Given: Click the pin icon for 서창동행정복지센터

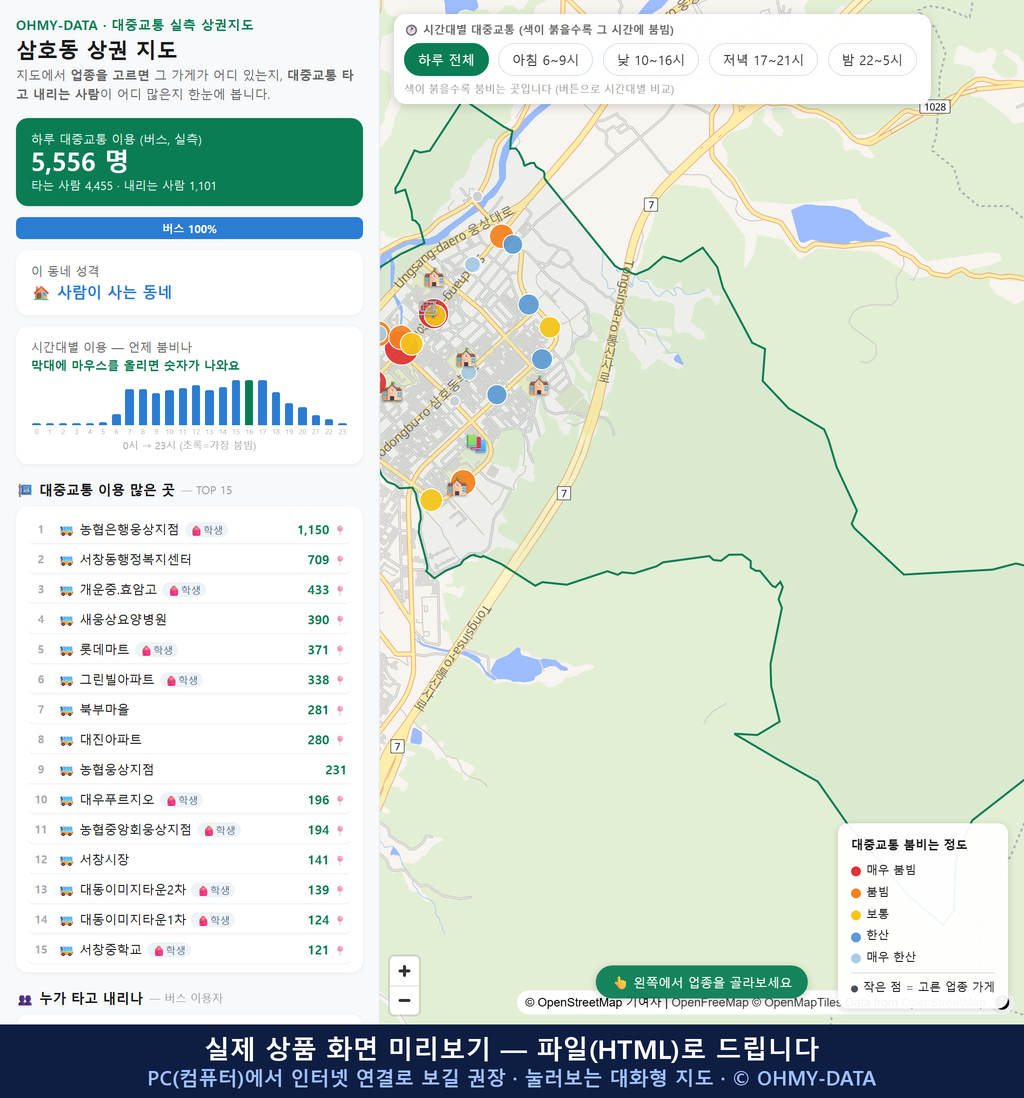Looking at the screenshot, I should coord(340,560).
